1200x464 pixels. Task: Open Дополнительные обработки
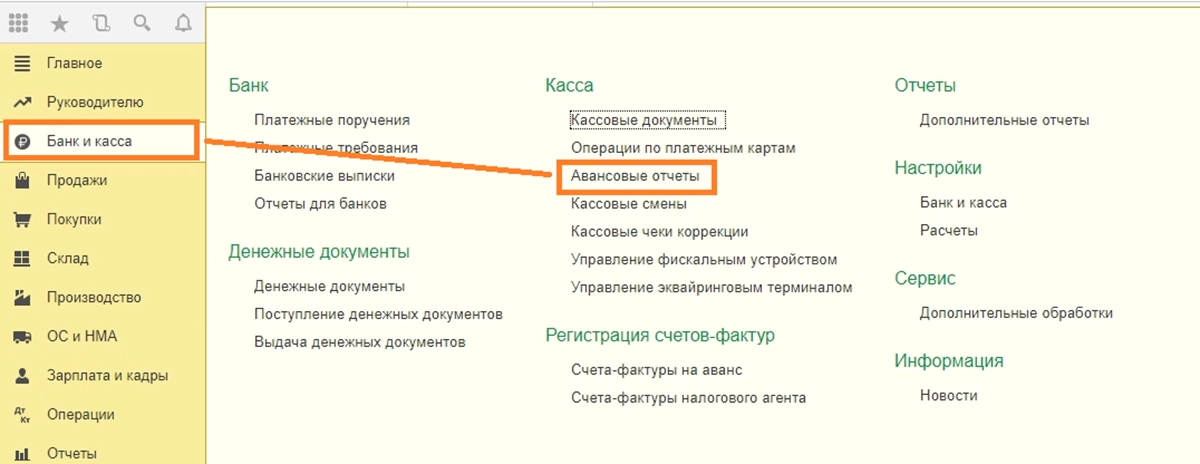coord(1016,313)
